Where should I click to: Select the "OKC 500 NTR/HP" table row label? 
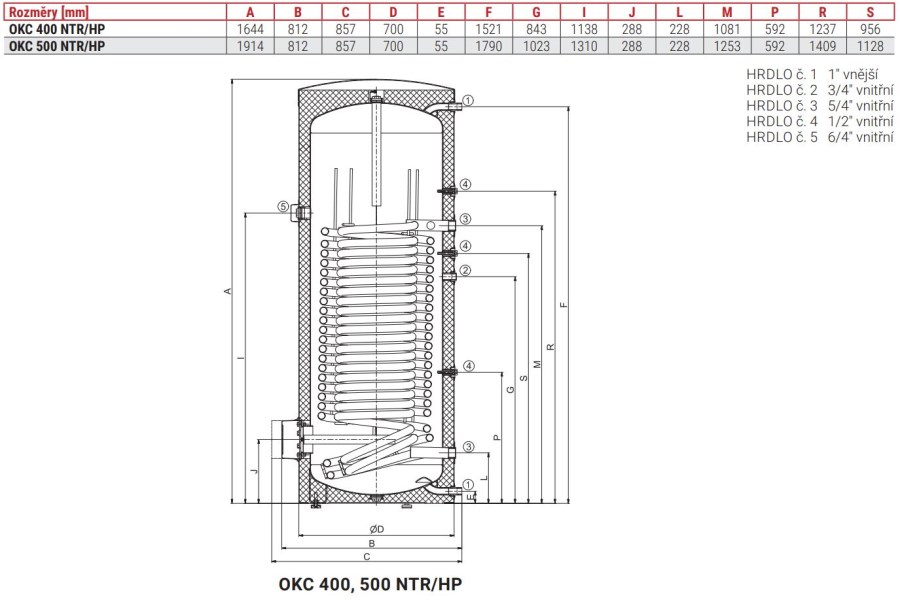[x=57, y=46]
